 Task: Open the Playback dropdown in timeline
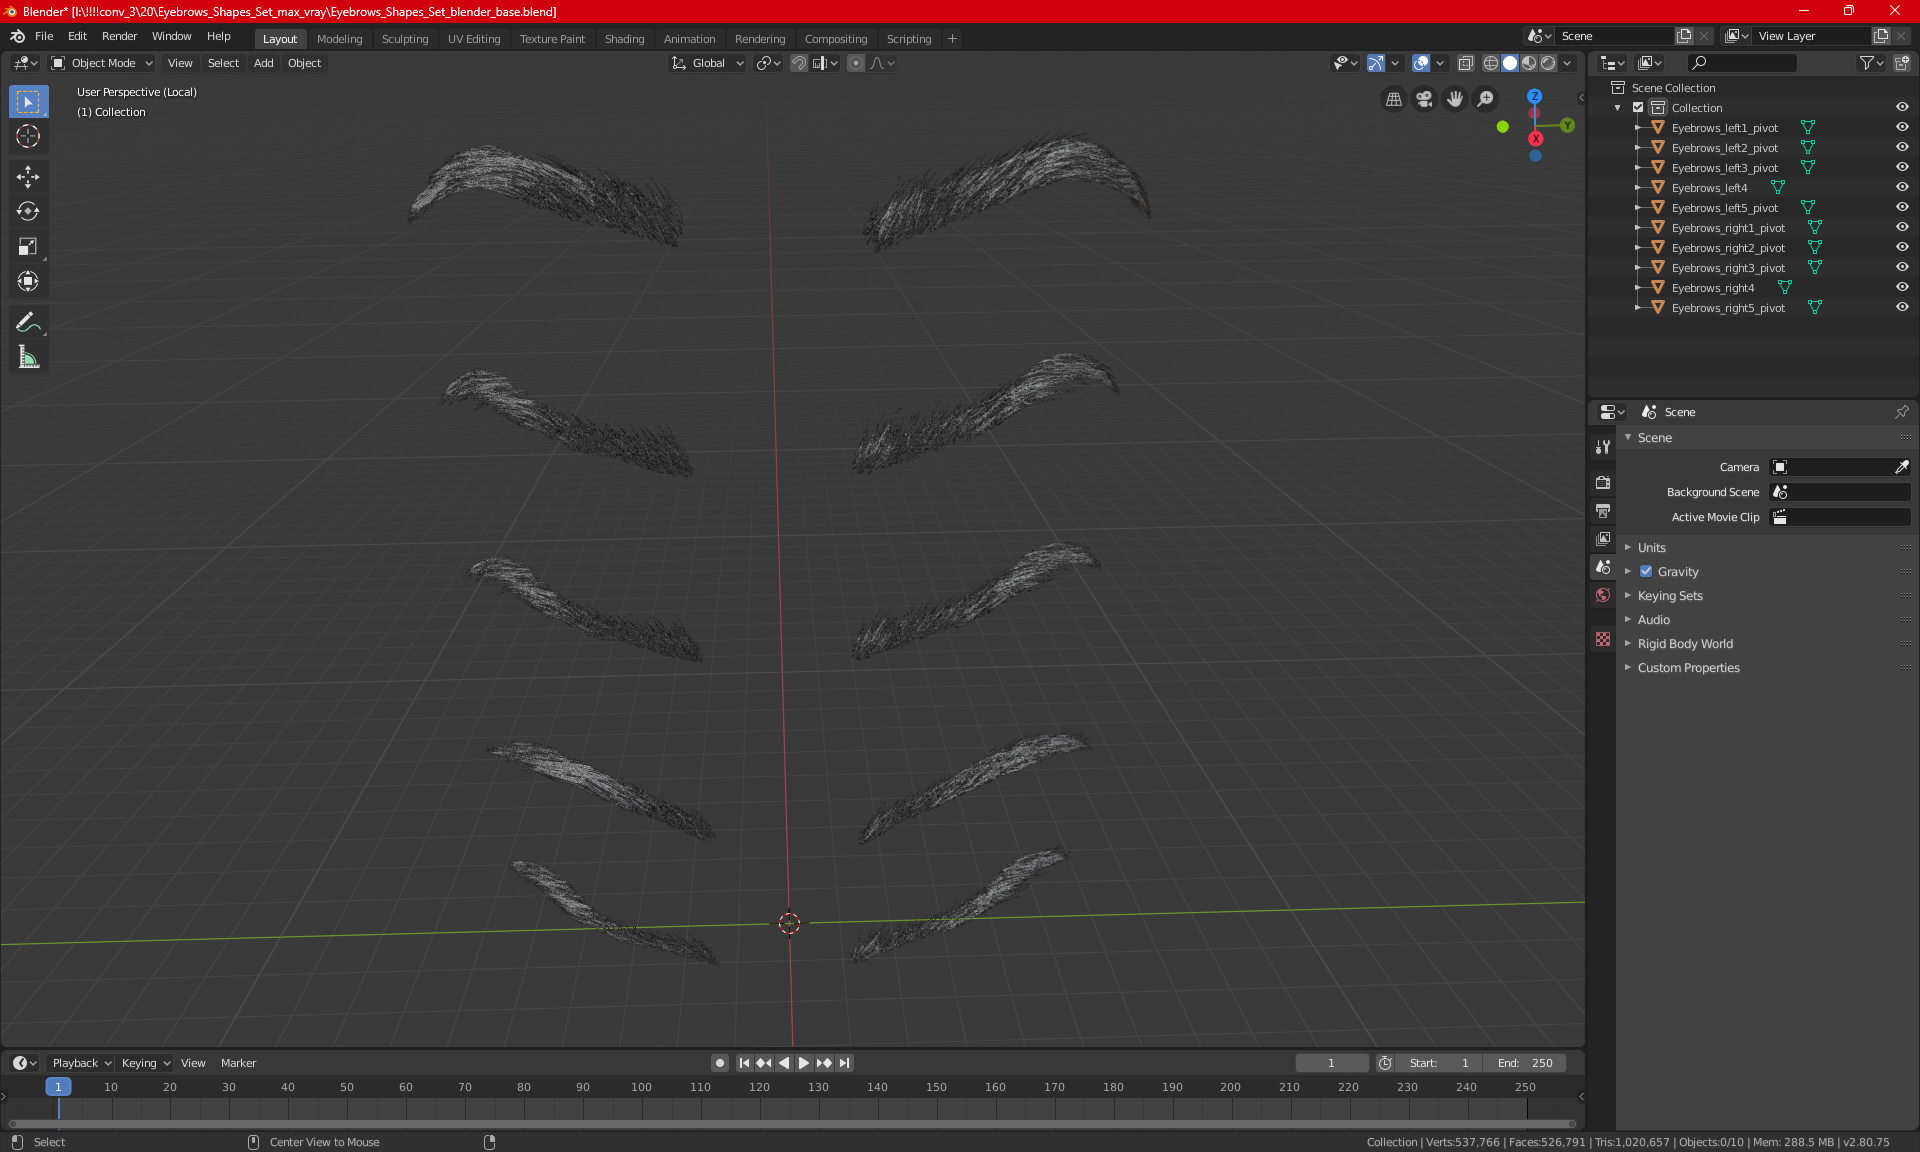(x=81, y=1063)
